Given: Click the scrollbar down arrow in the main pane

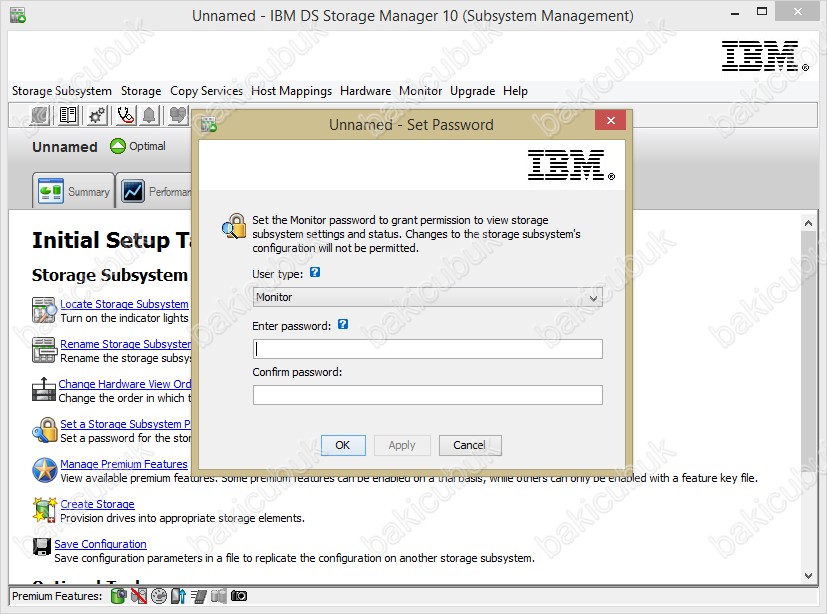Looking at the screenshot, I should click(809, 576).
